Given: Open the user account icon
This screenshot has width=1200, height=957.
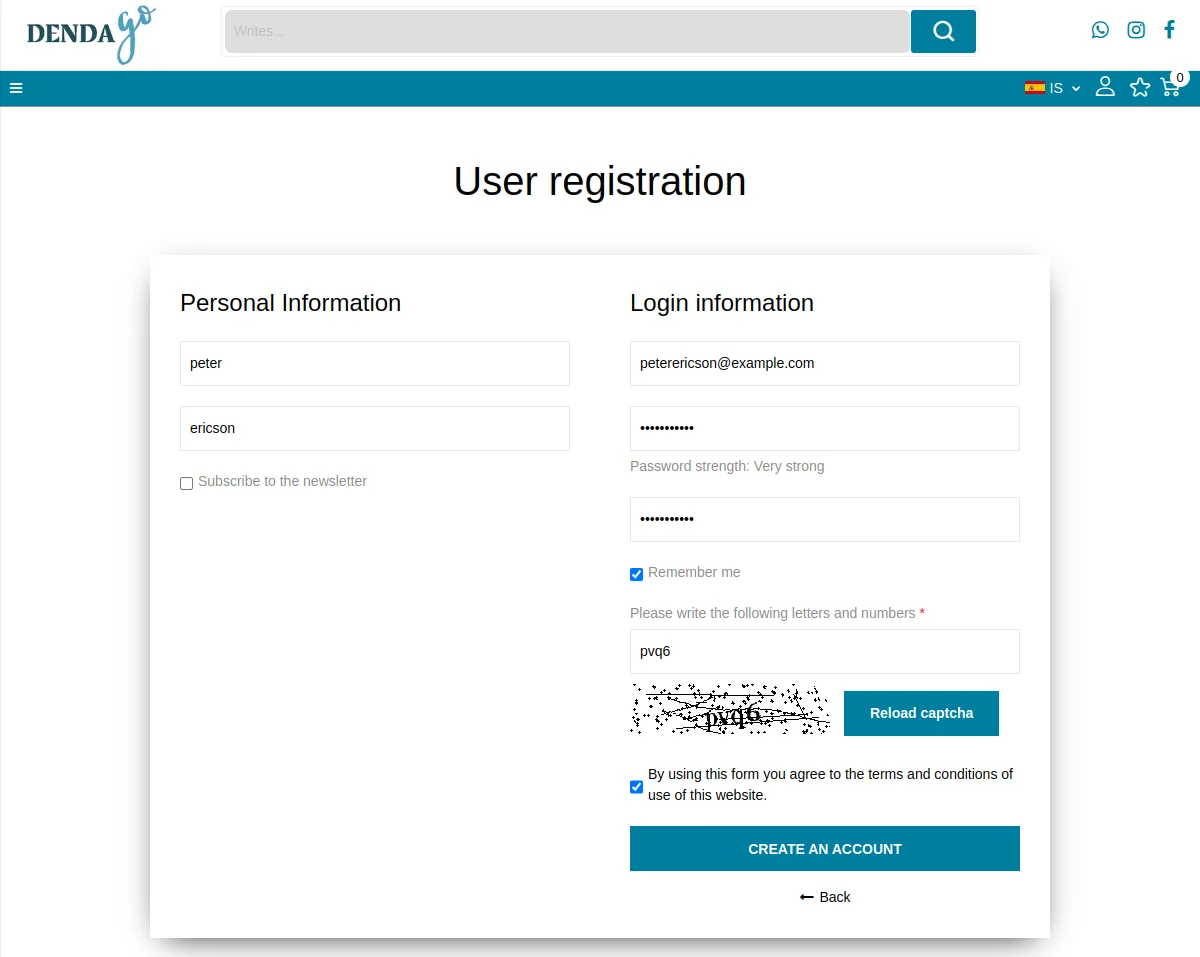Looking at the screenshot, I should (1105, 87).
